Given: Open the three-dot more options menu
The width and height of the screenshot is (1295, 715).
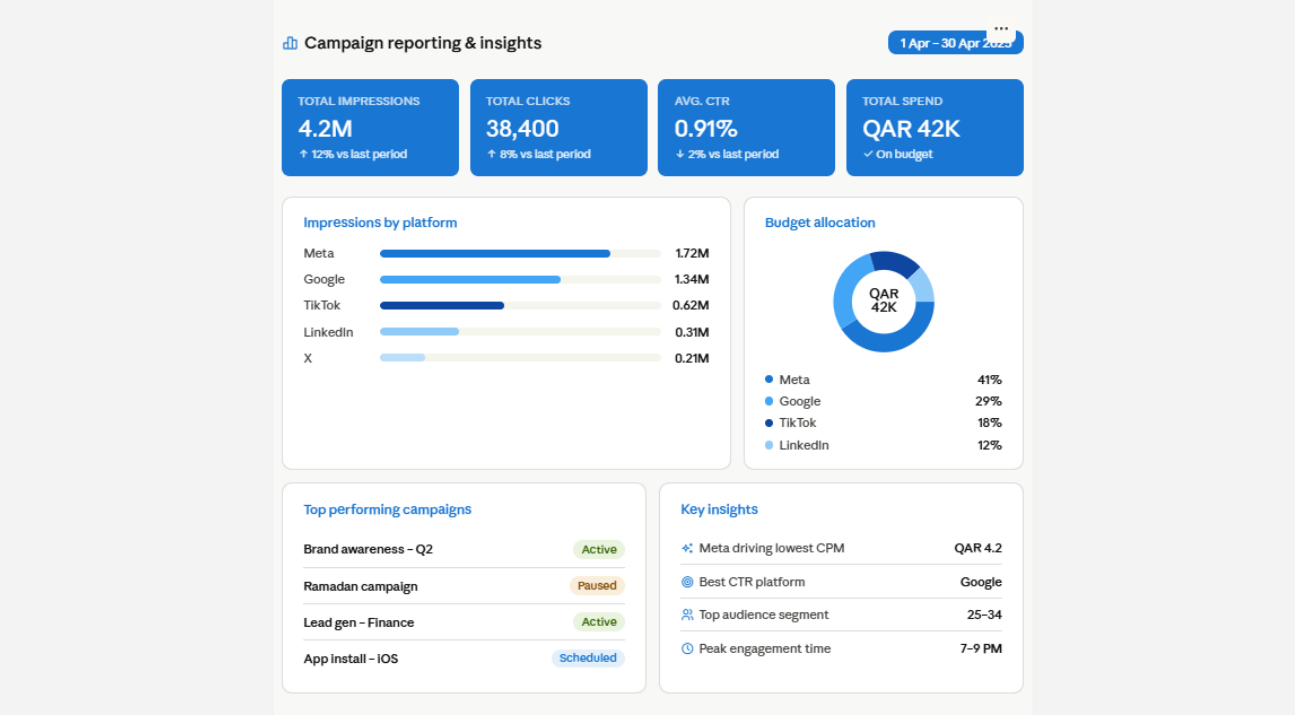Looking at the screenshot, I should (1001, 29).
